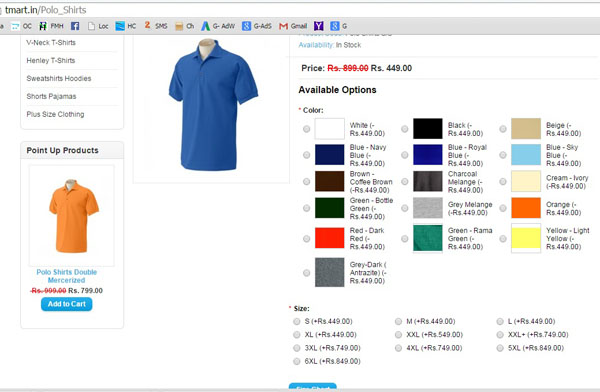Select the Beige color radio button

point(503,129)
